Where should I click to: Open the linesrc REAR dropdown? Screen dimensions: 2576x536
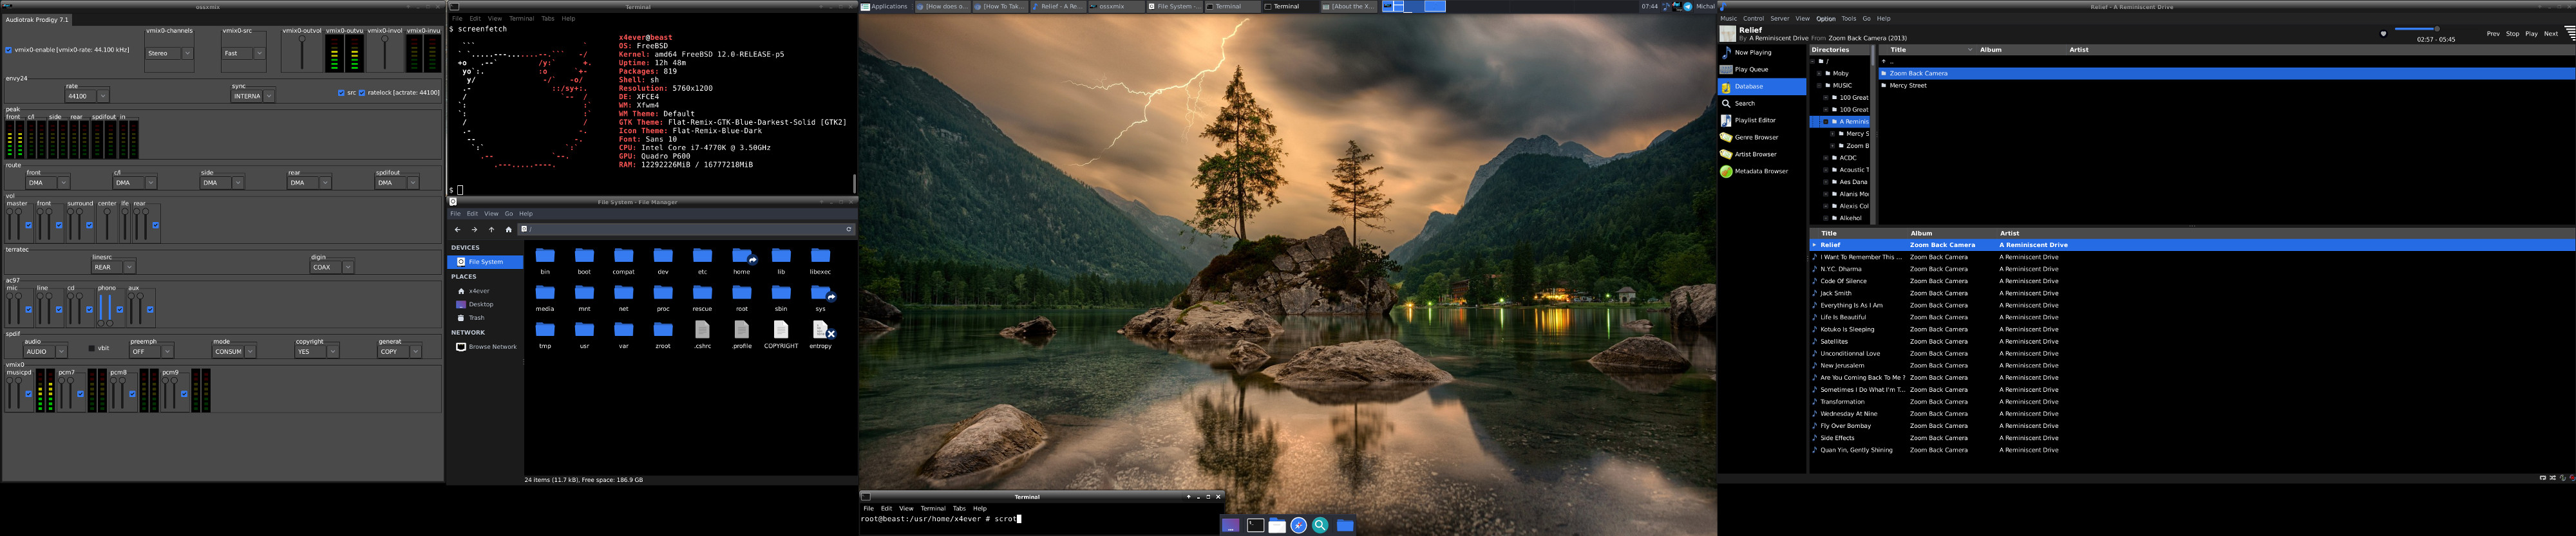coord(113,267)
